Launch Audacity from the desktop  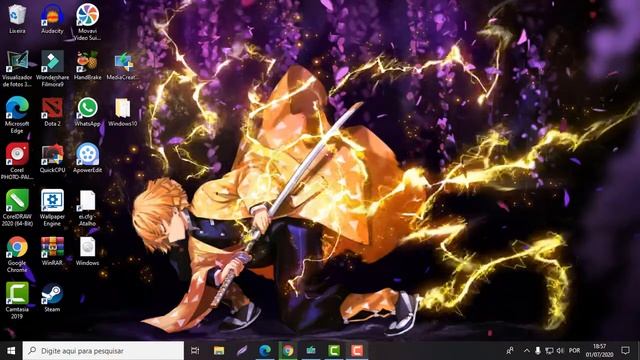(52, 18)
